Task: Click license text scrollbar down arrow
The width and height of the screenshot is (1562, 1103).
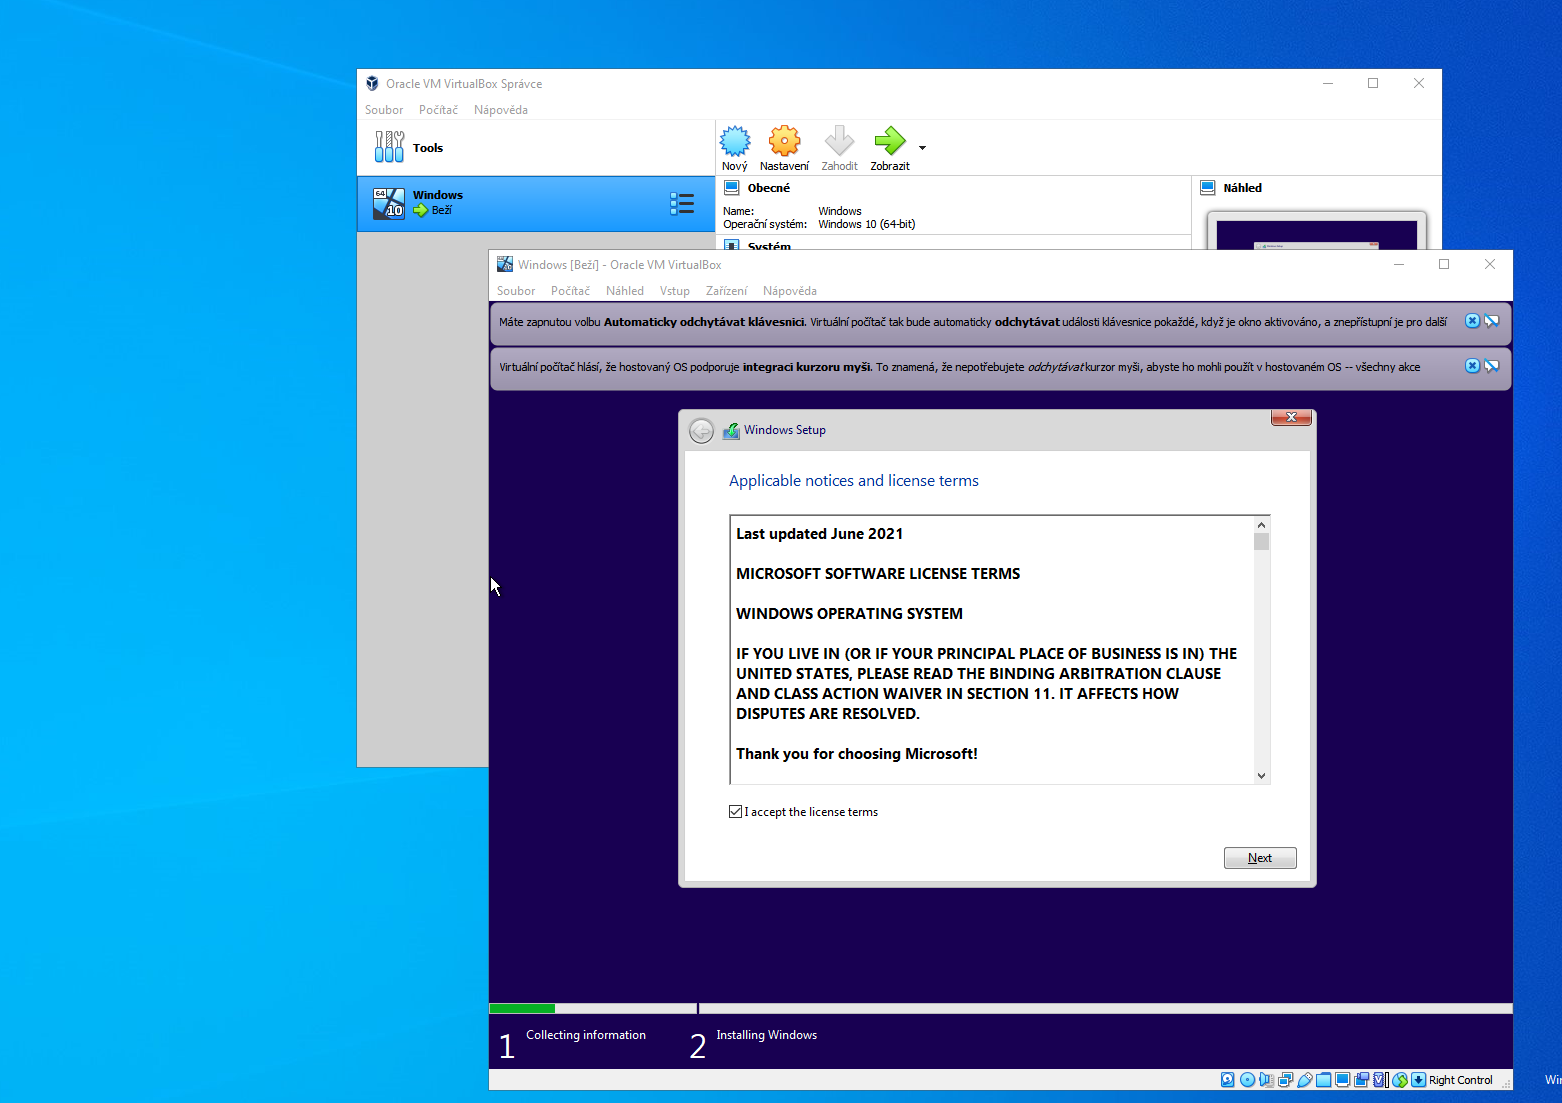Action: pyautogui.click(x=1262, y=775)
